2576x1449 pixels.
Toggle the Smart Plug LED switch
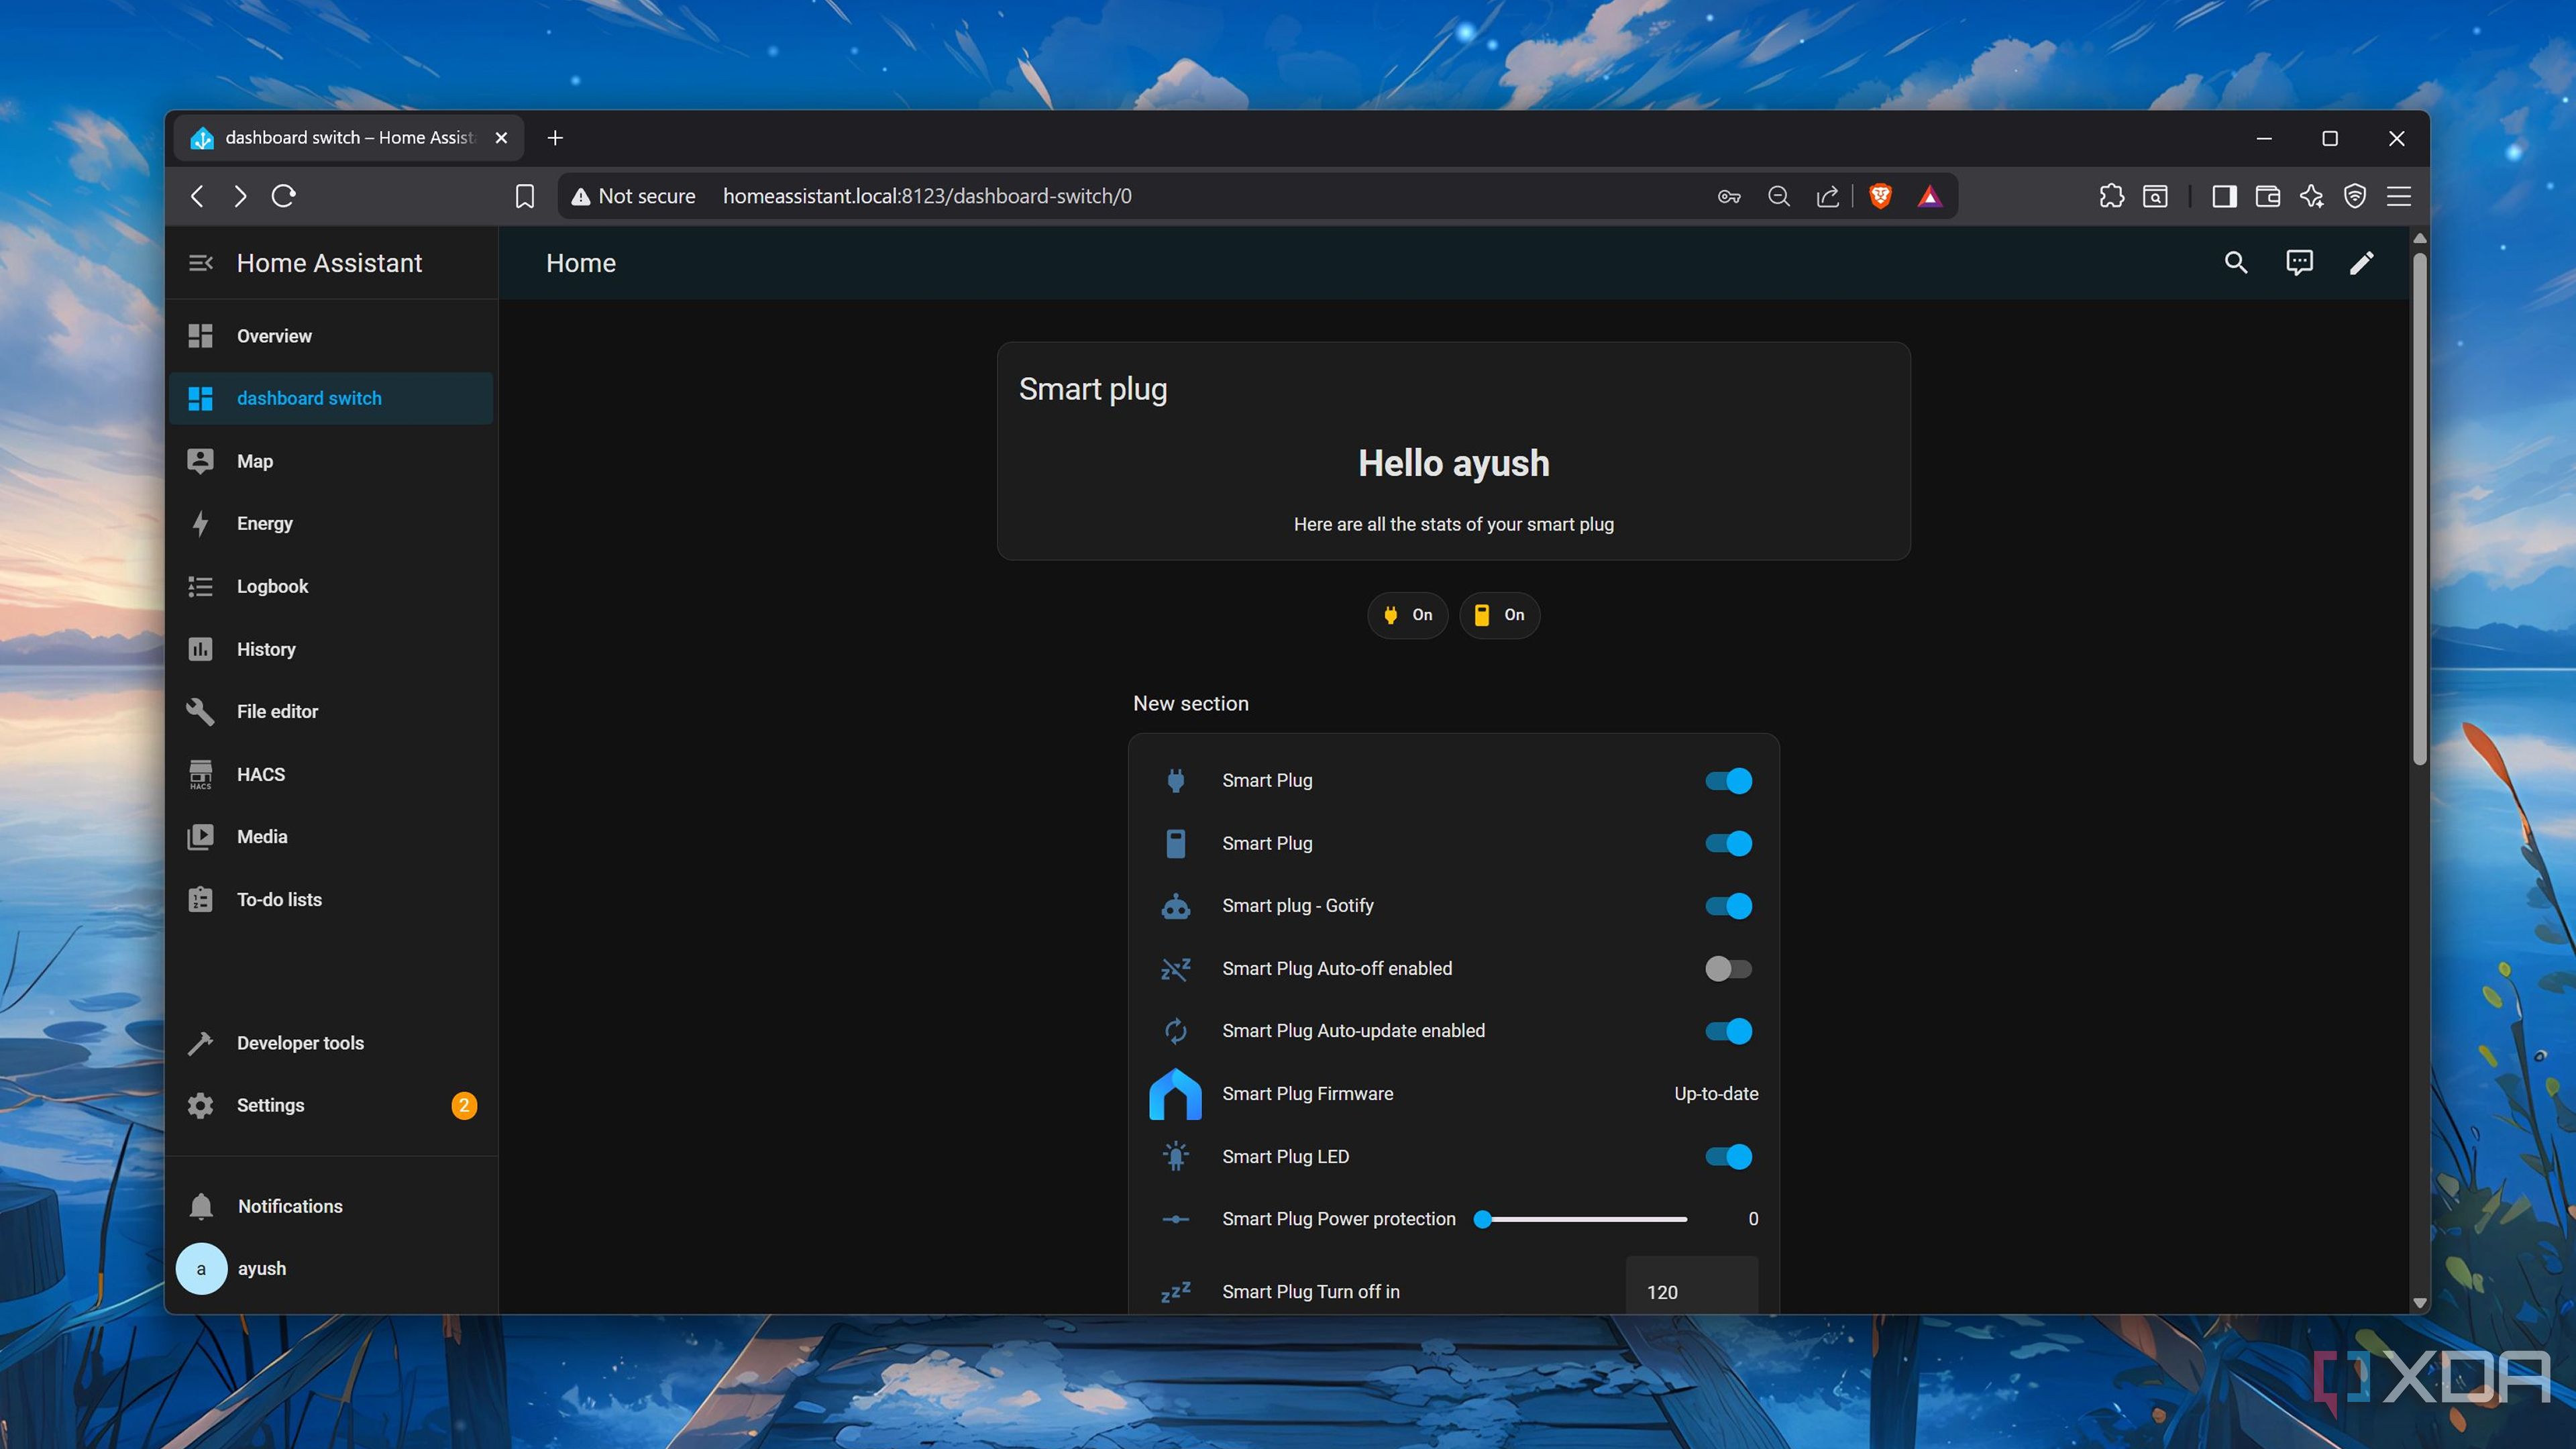coord(1729,1157)
